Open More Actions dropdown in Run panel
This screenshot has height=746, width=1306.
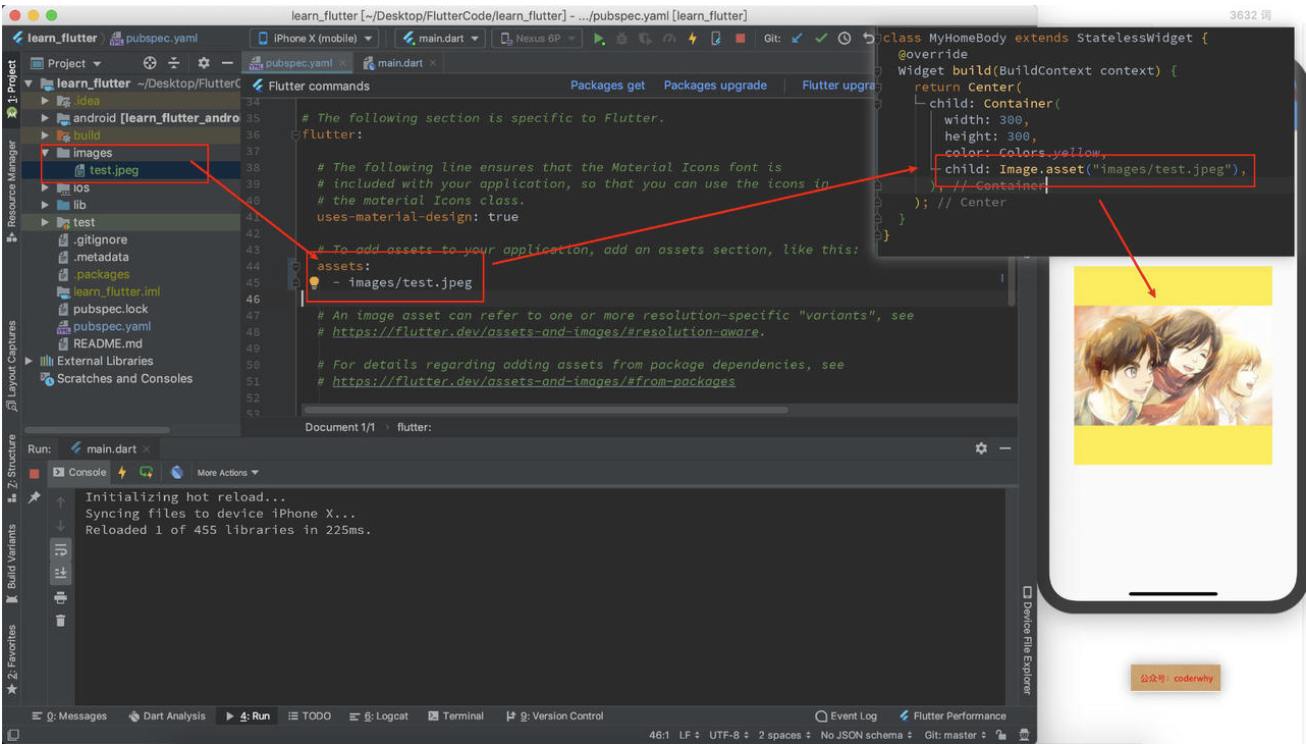point(227,472)
